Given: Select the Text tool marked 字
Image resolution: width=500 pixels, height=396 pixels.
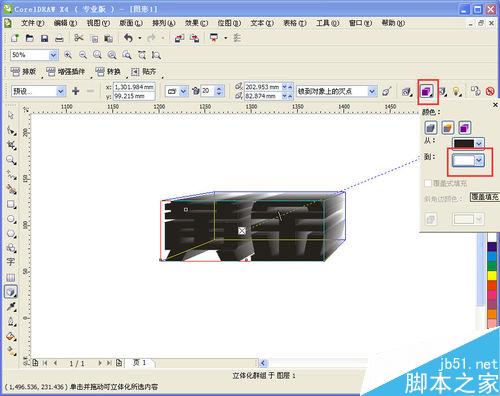Looking at the screenshot, I should pyautogui.click(x=11, y=262).
